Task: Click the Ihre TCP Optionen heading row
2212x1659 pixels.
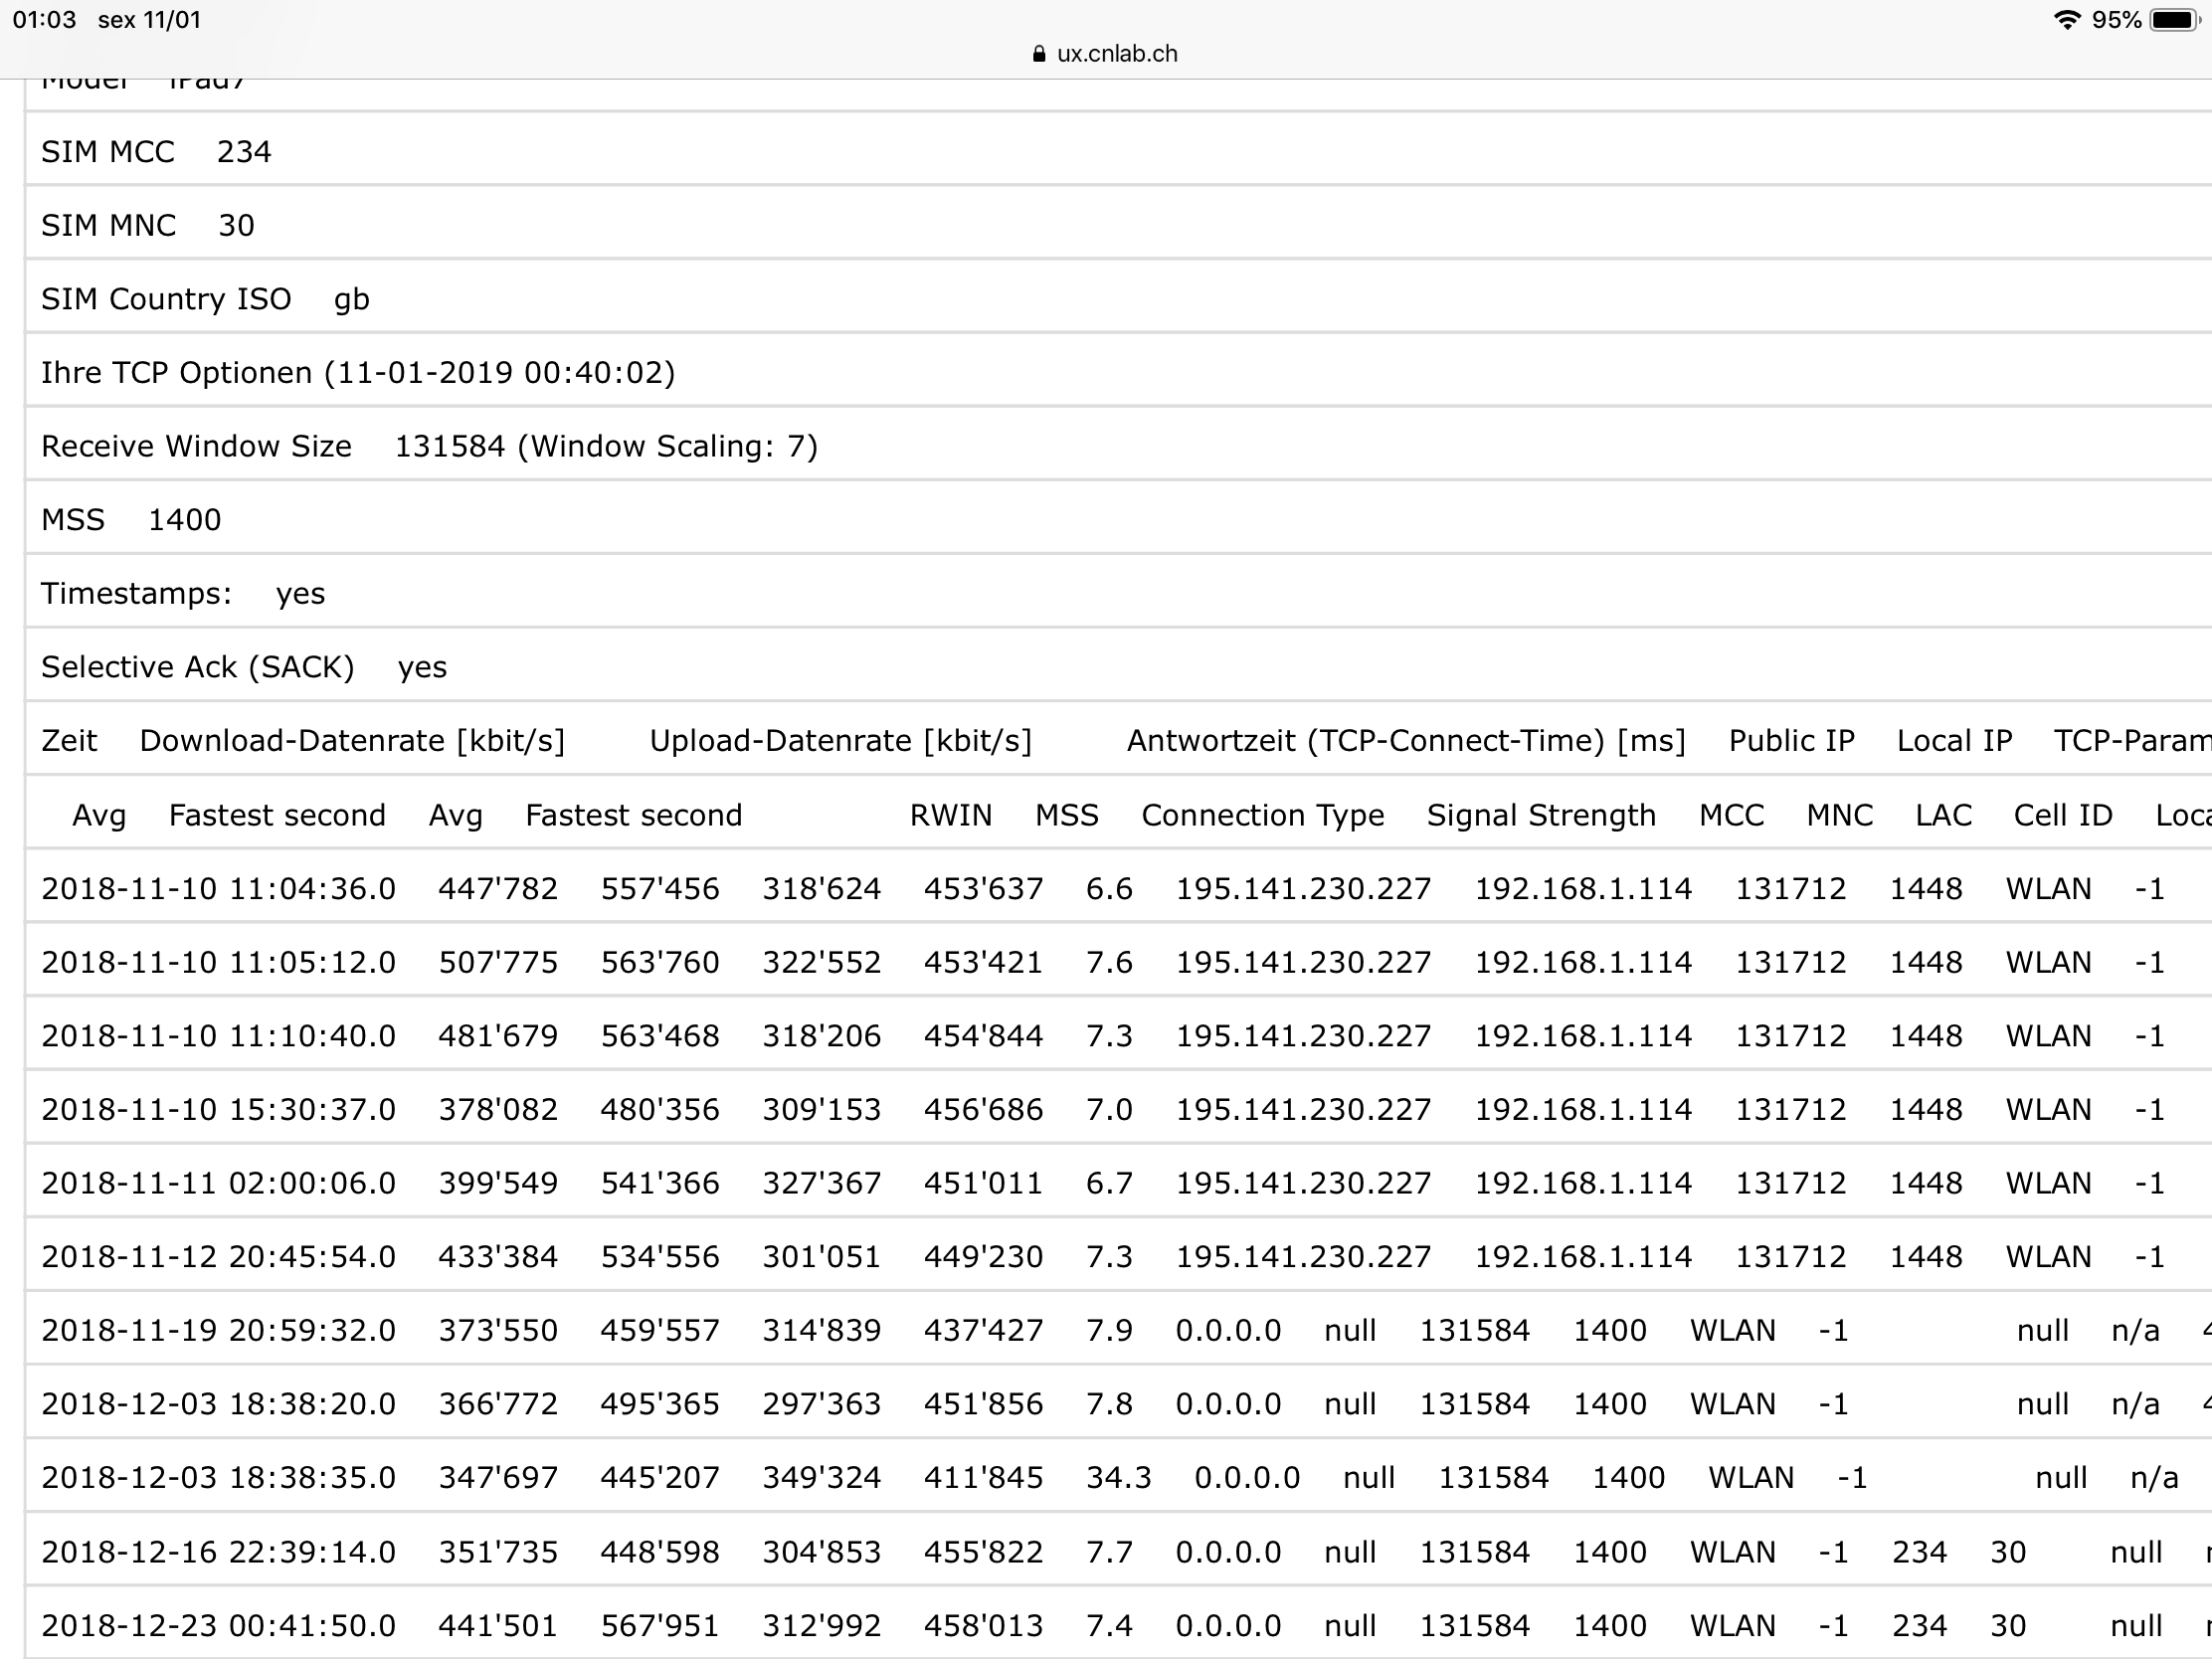Action: pos(358,373)
